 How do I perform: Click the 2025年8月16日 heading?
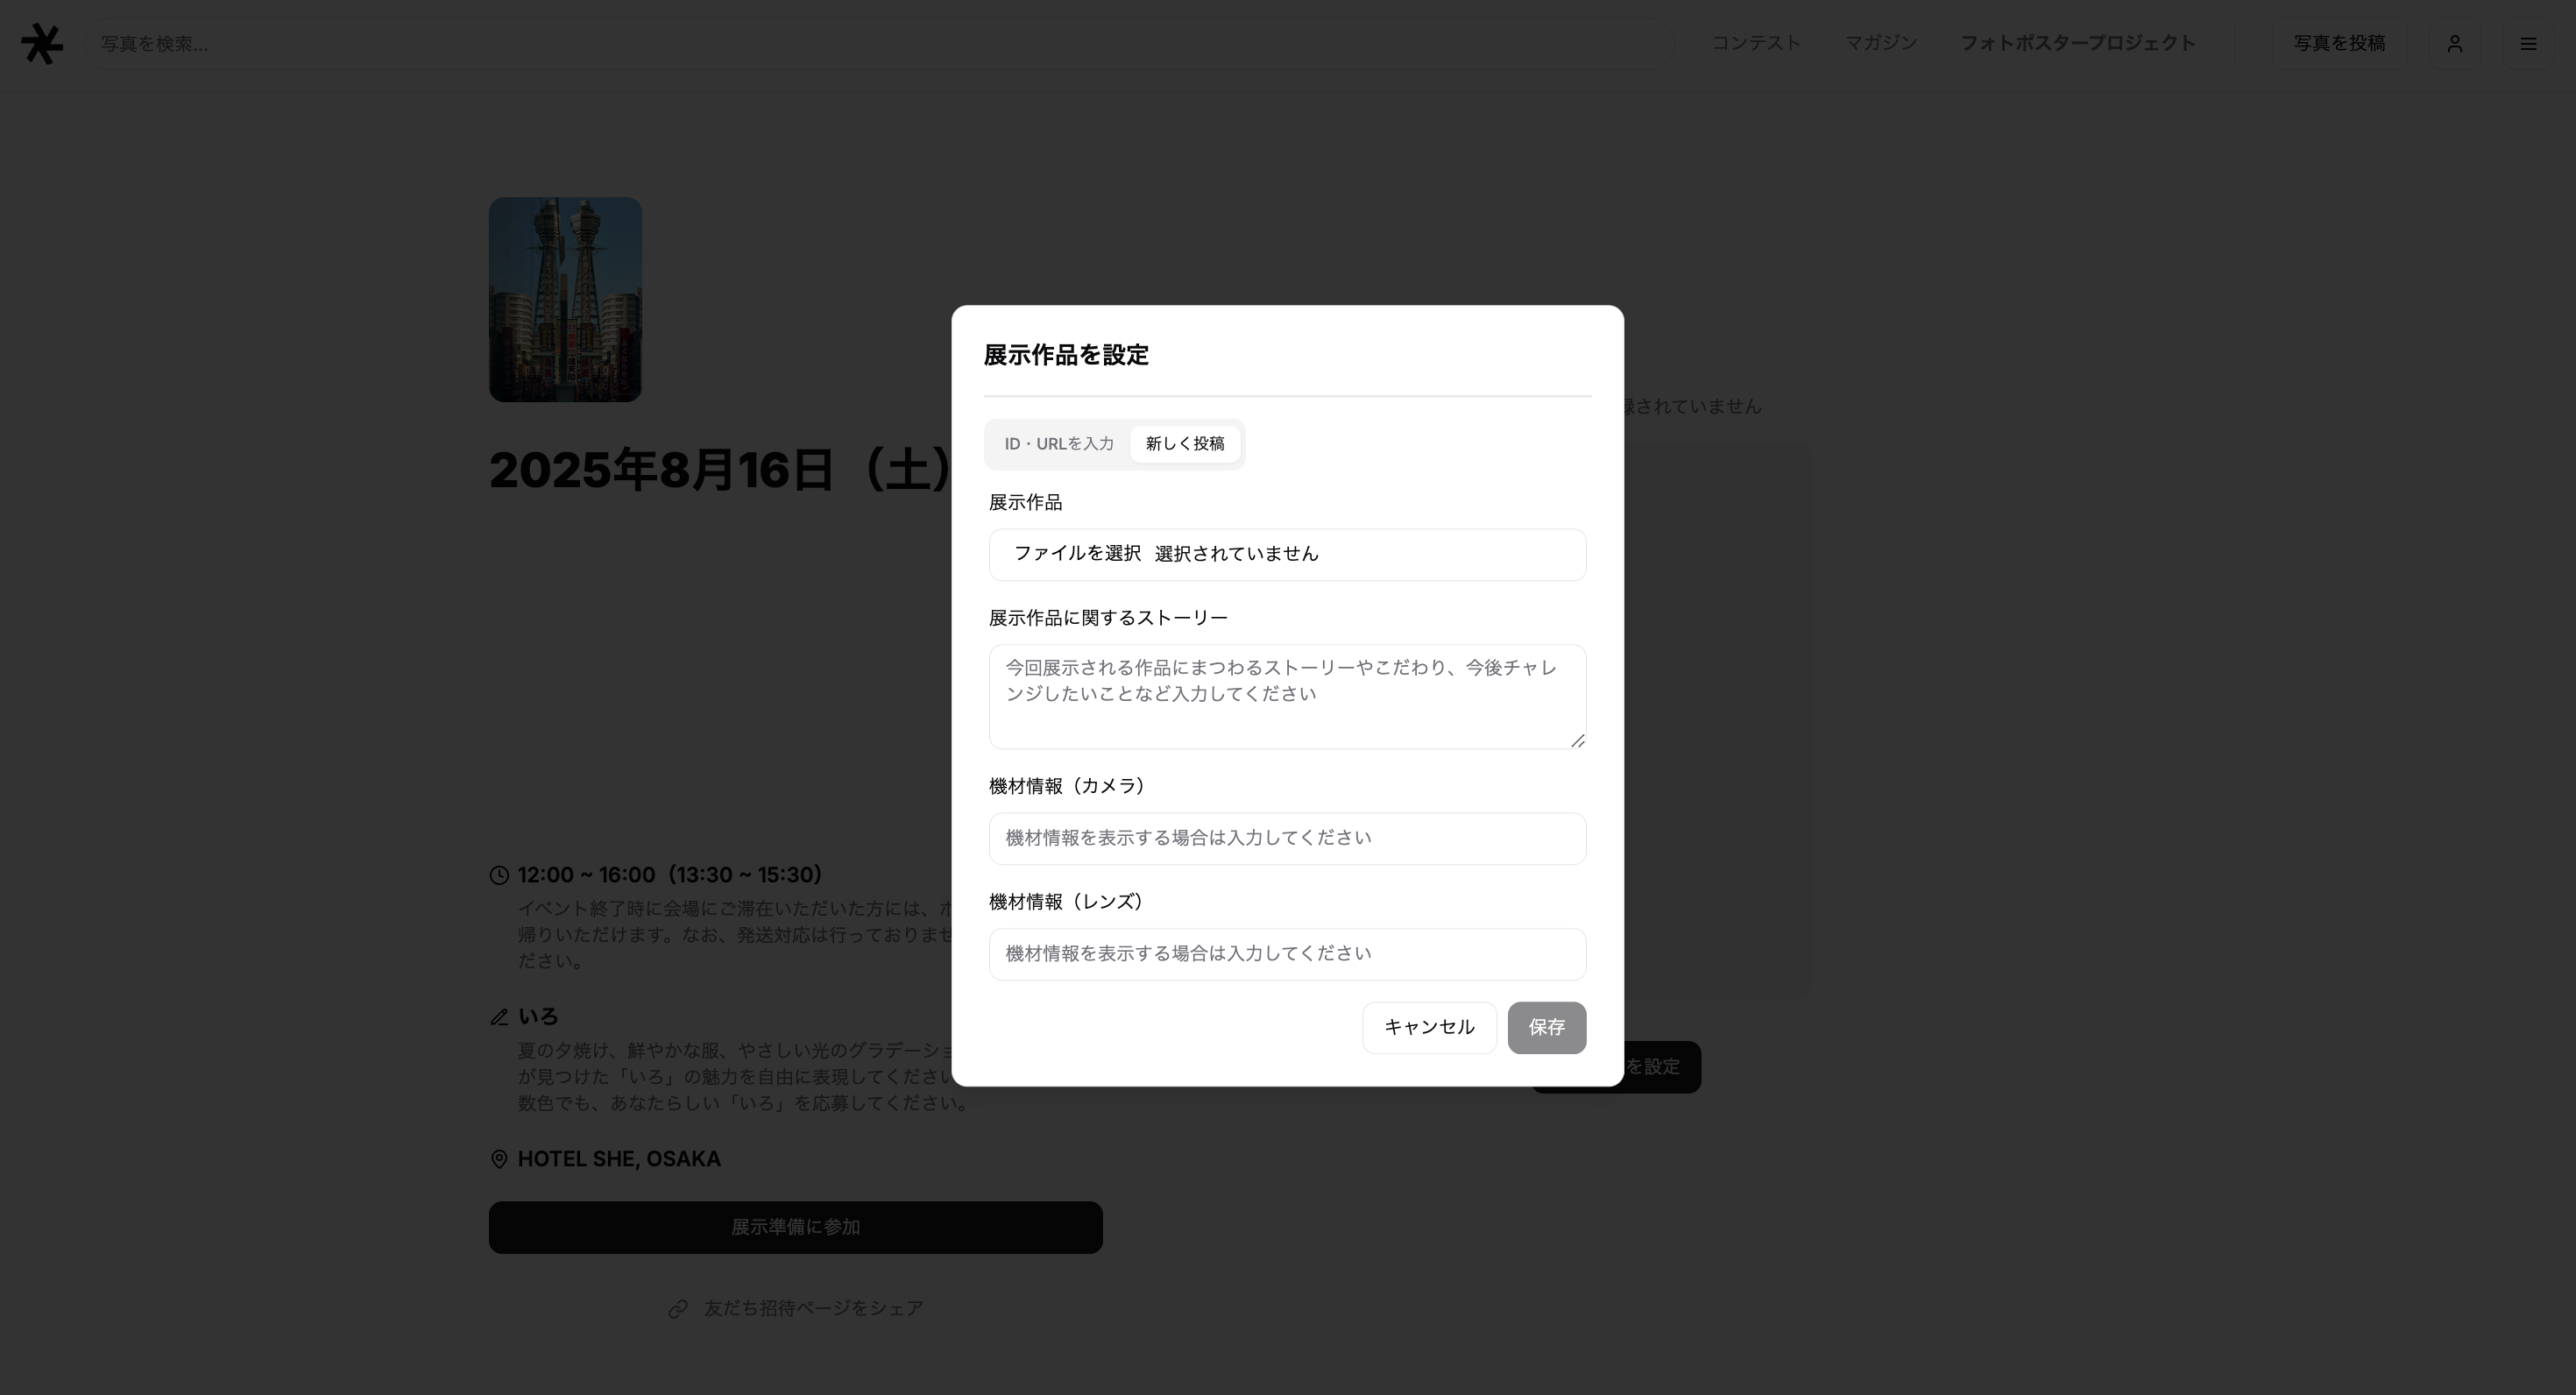[x=720, y=470]
